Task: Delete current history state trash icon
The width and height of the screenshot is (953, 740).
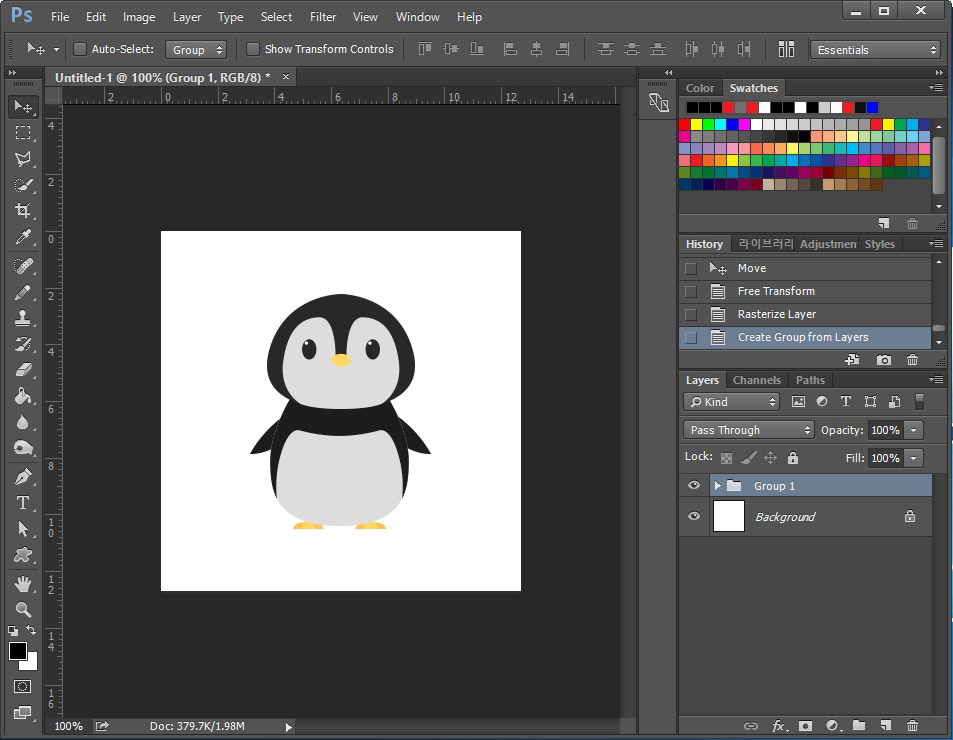Action: click(x=912, y=360)
